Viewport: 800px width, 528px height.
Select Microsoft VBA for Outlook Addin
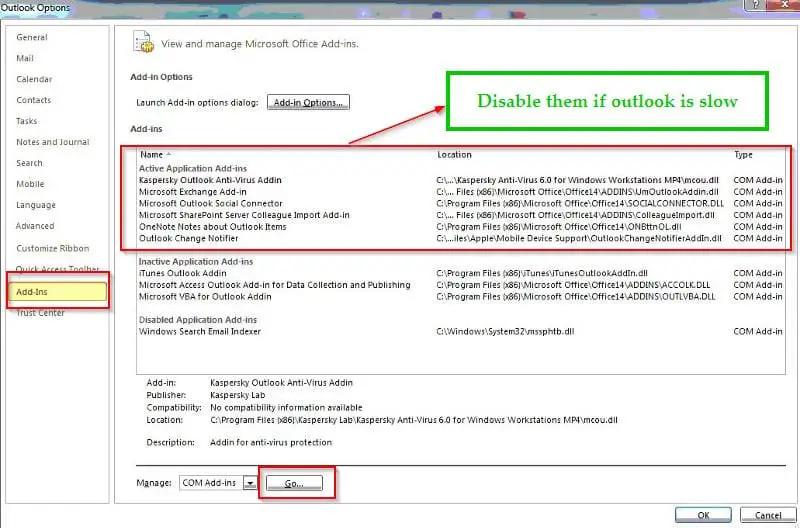(460, 297)
